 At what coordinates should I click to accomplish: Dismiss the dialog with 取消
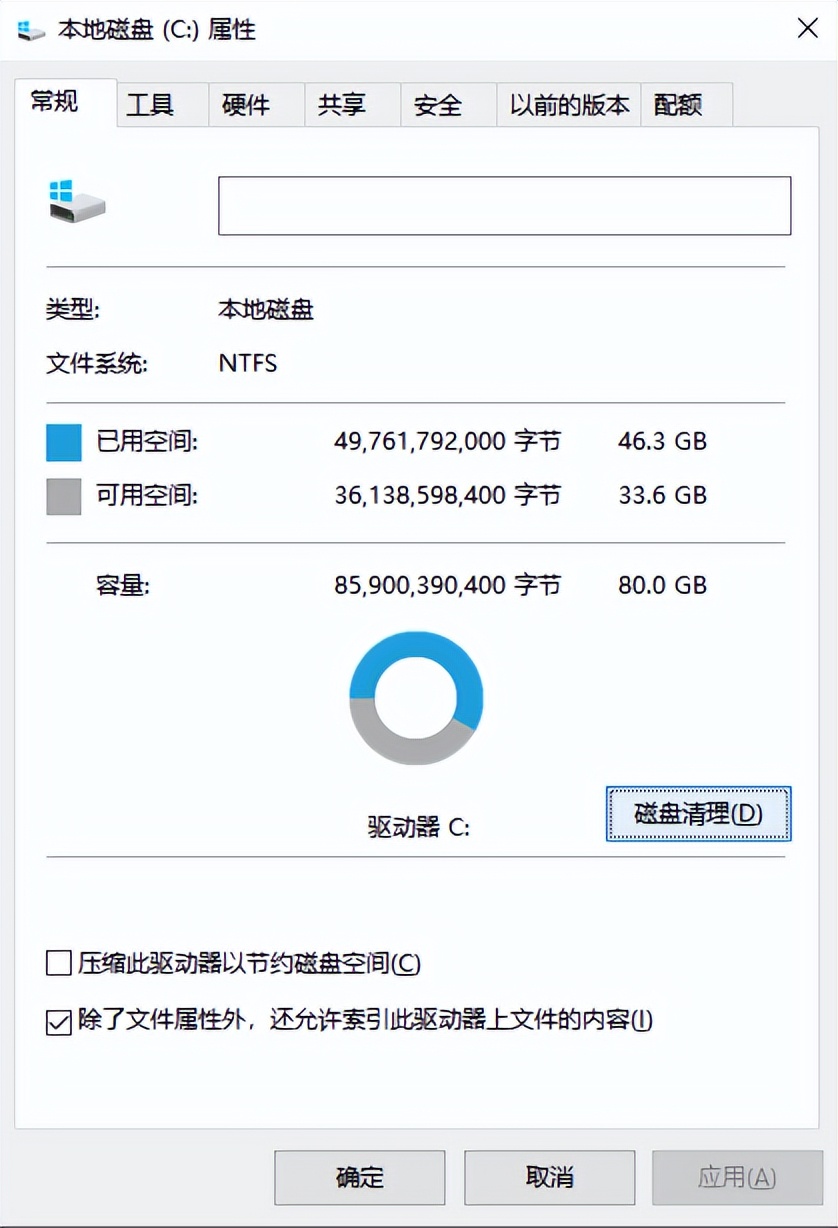coord(549,1178)
